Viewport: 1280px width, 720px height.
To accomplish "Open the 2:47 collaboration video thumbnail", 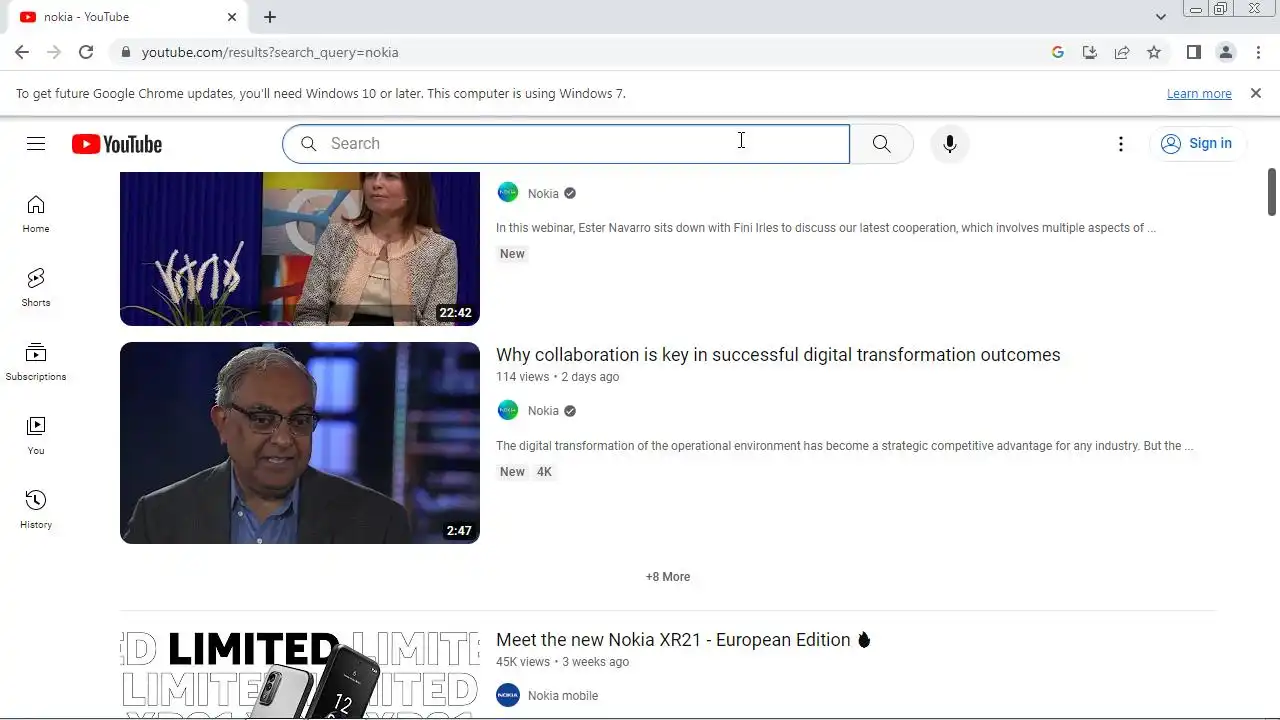I will (300, 443).
